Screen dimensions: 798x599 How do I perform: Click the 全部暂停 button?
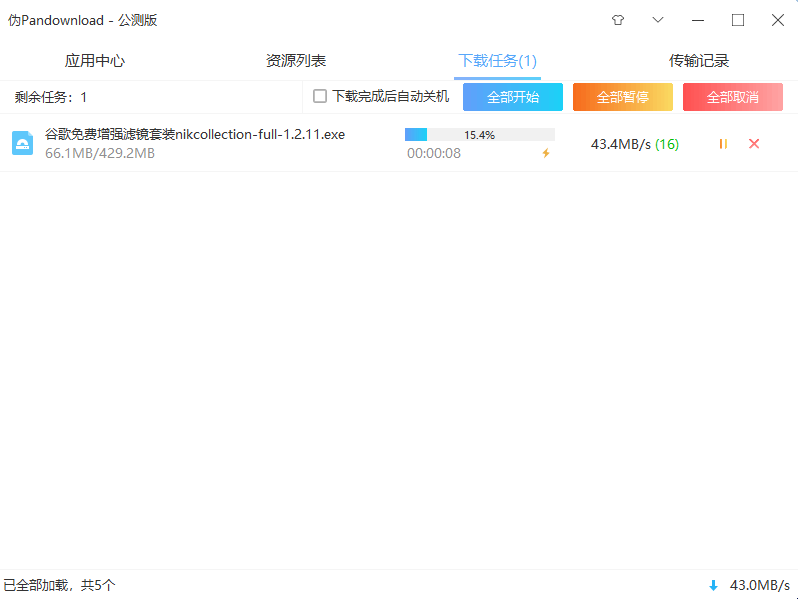point(622,97)
